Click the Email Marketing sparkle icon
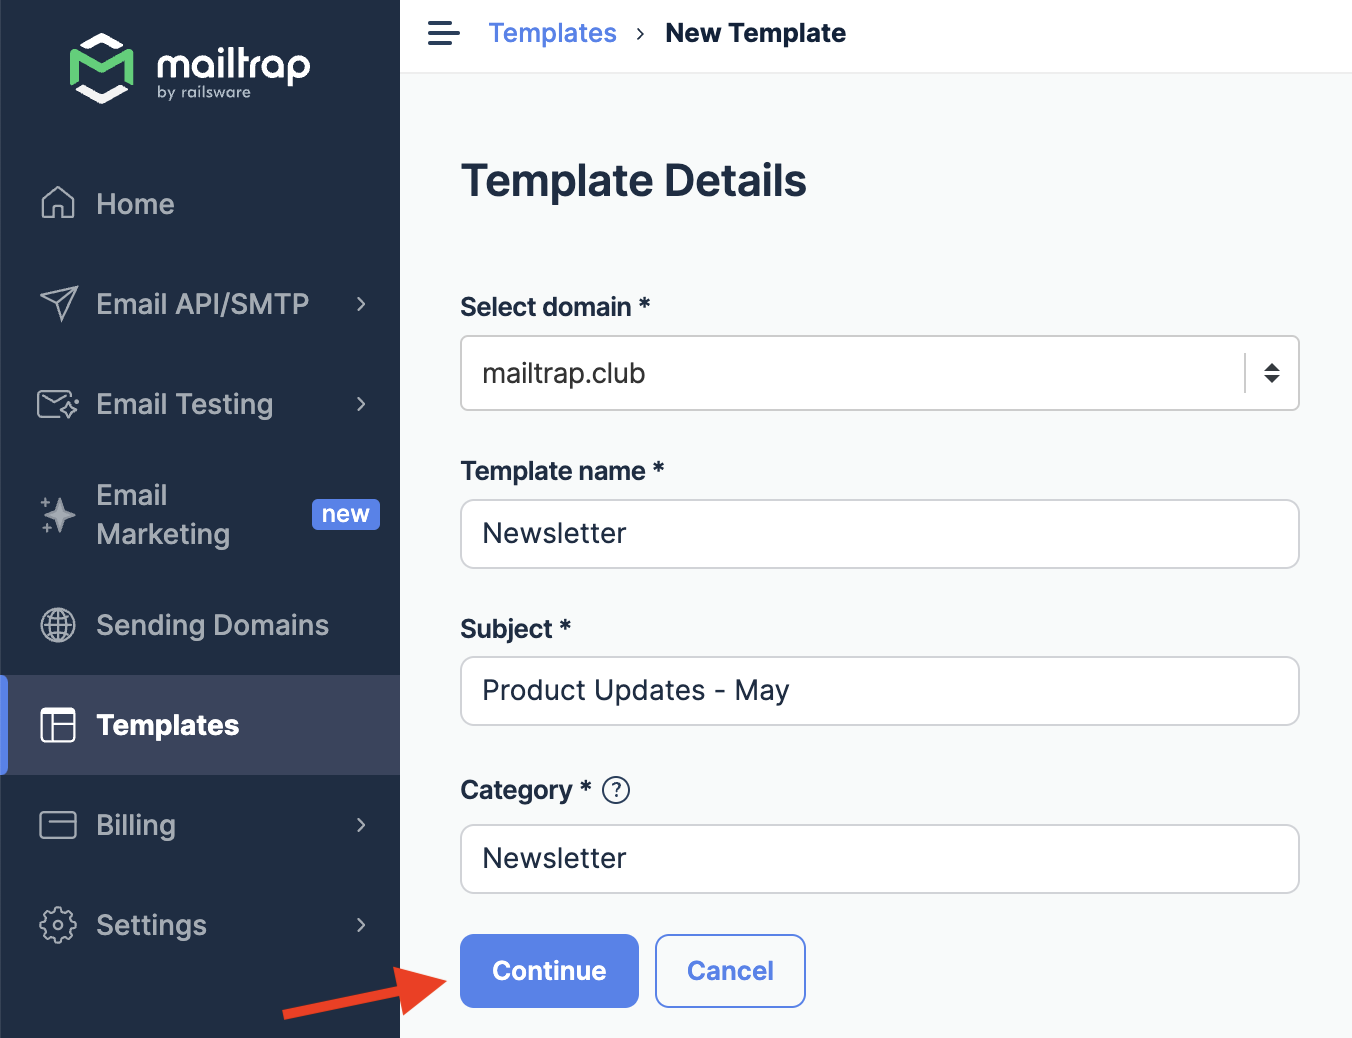Screen dimensions: 1352x1038 click(58, 514)
